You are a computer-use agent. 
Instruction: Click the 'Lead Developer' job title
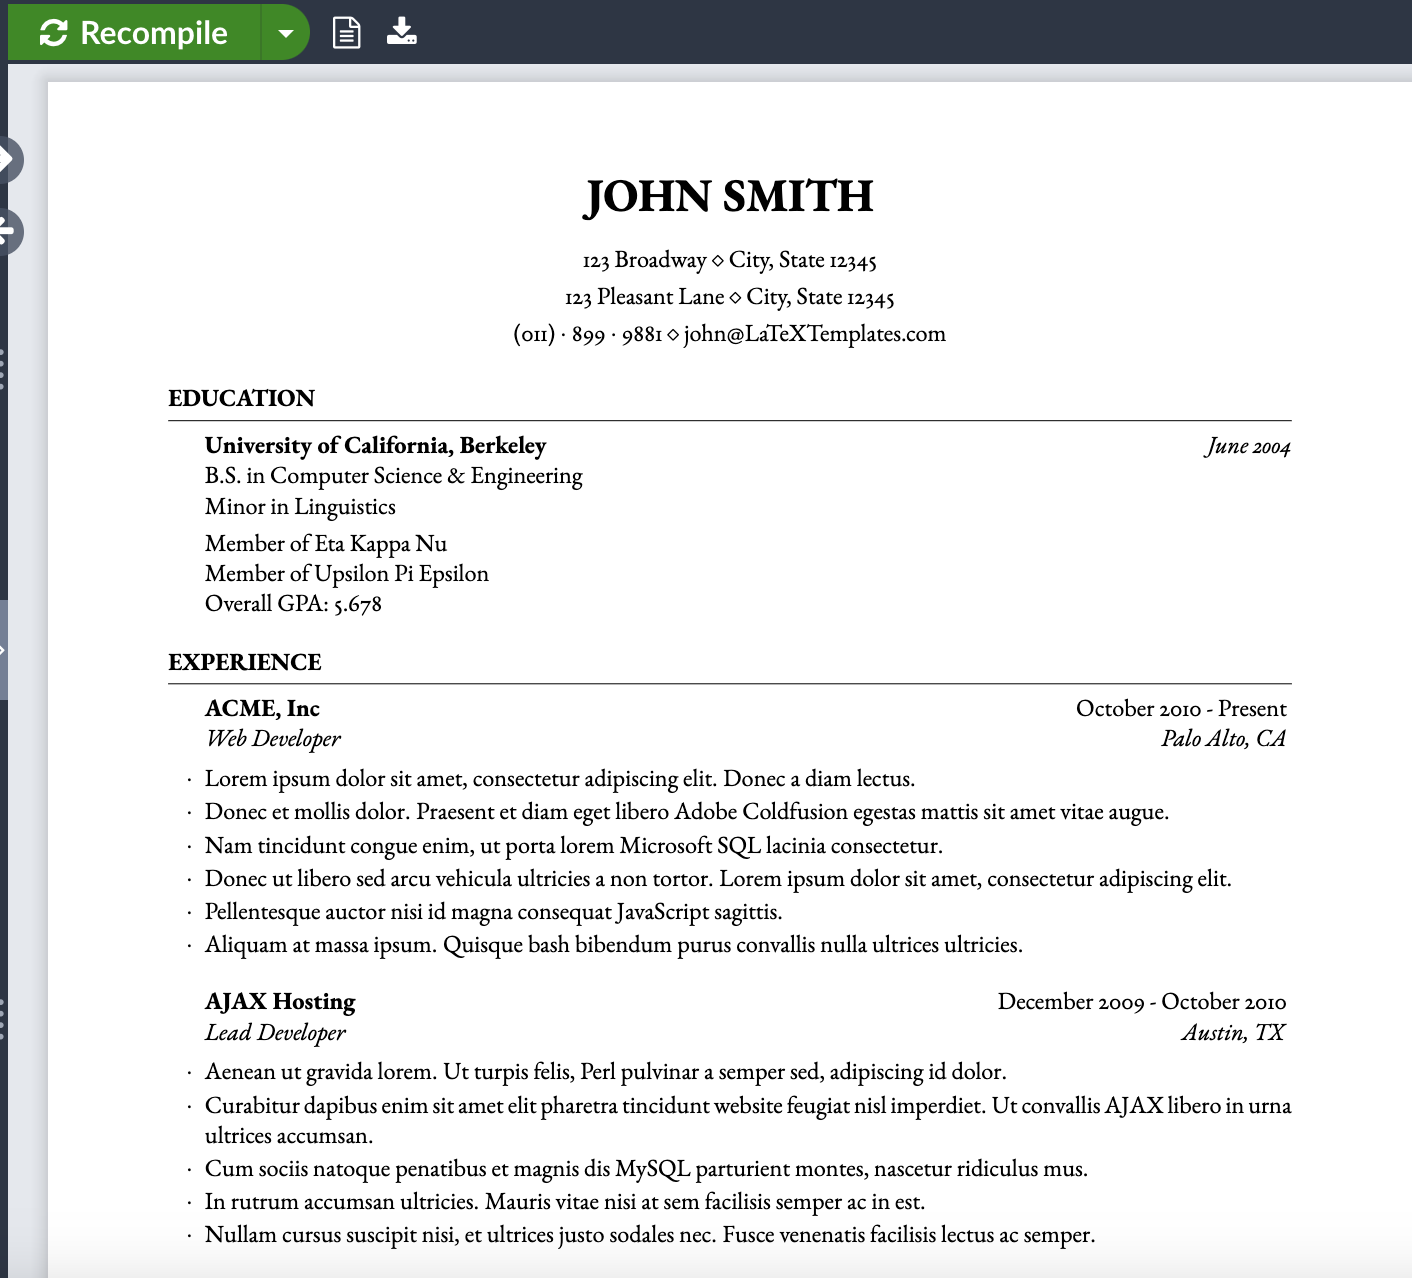pyautogui.click(x=275, y=1033)
